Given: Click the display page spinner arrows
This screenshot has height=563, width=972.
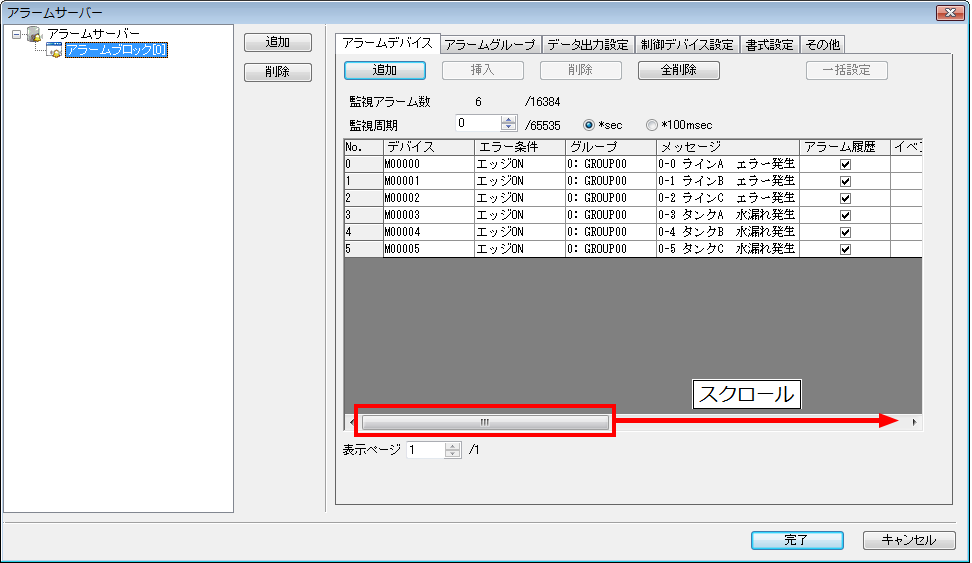Looking at the screenshot, I should 452,450.
